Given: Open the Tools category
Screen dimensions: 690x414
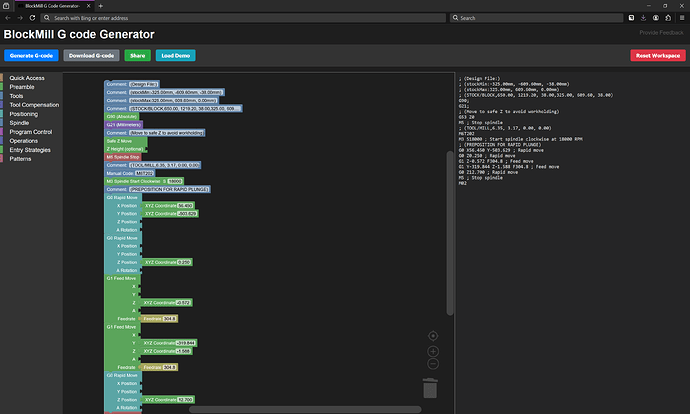Looking at the screenshot, I should pyautogui.click(x=16, y=96).
